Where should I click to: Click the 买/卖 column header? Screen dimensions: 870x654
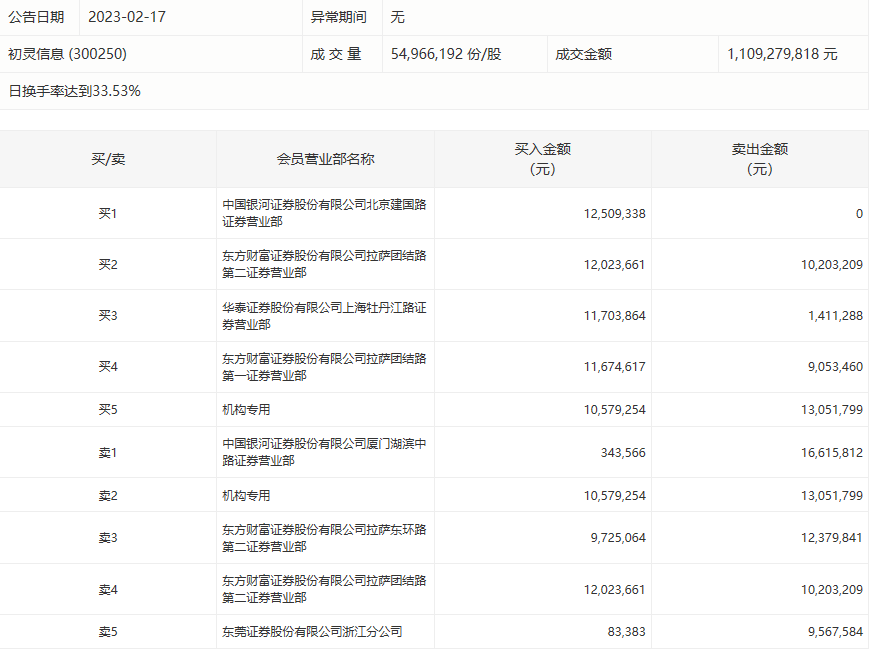[x=108, y=159]
